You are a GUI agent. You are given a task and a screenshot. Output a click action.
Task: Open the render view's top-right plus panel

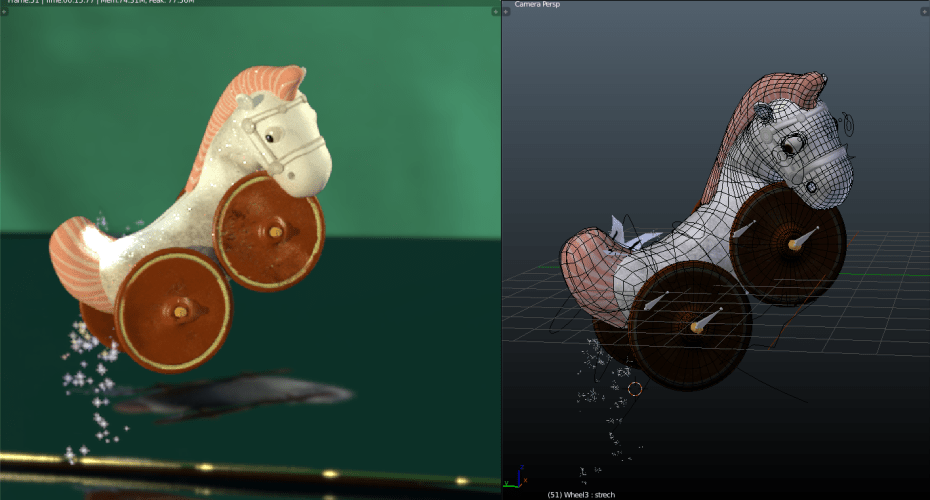point(495,12)
